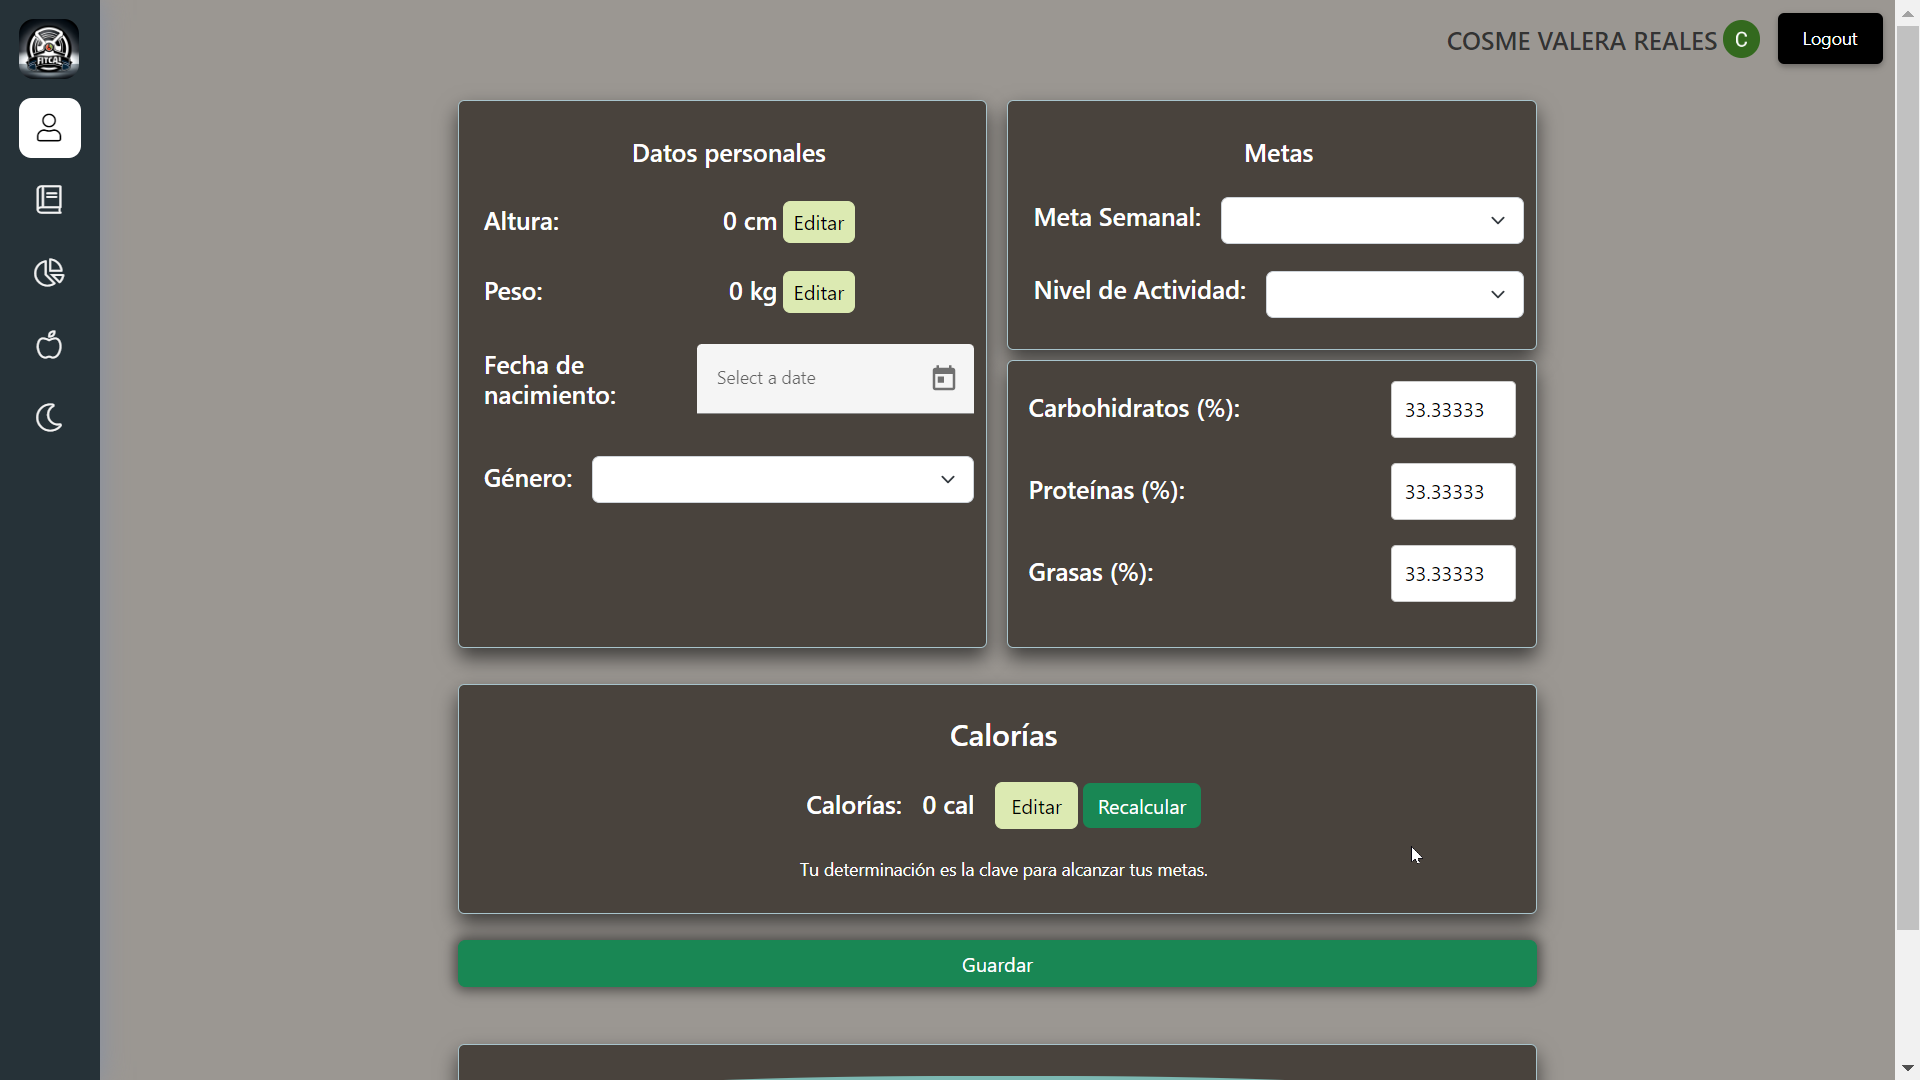The height and width of the screenshot is (1080, 1920).
Task: Open the diary book sidebar icon
Action: (x=49, y=200)
